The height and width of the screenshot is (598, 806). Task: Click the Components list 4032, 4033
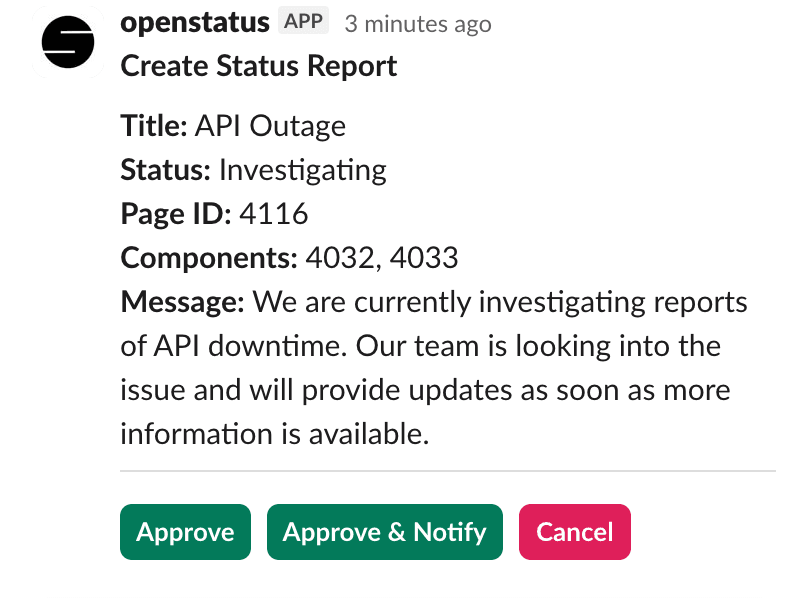(382, 257)
